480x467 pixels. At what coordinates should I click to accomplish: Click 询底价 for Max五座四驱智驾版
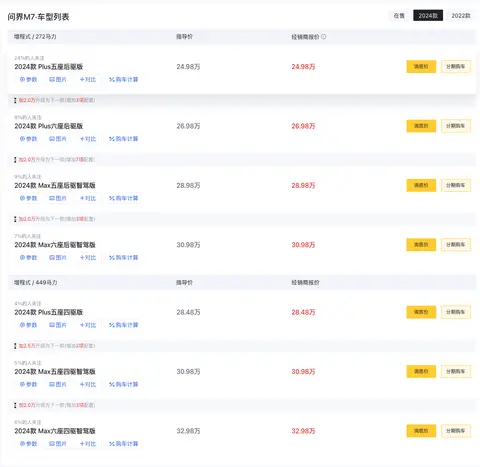pyautogui.click(x=421, y=371)
